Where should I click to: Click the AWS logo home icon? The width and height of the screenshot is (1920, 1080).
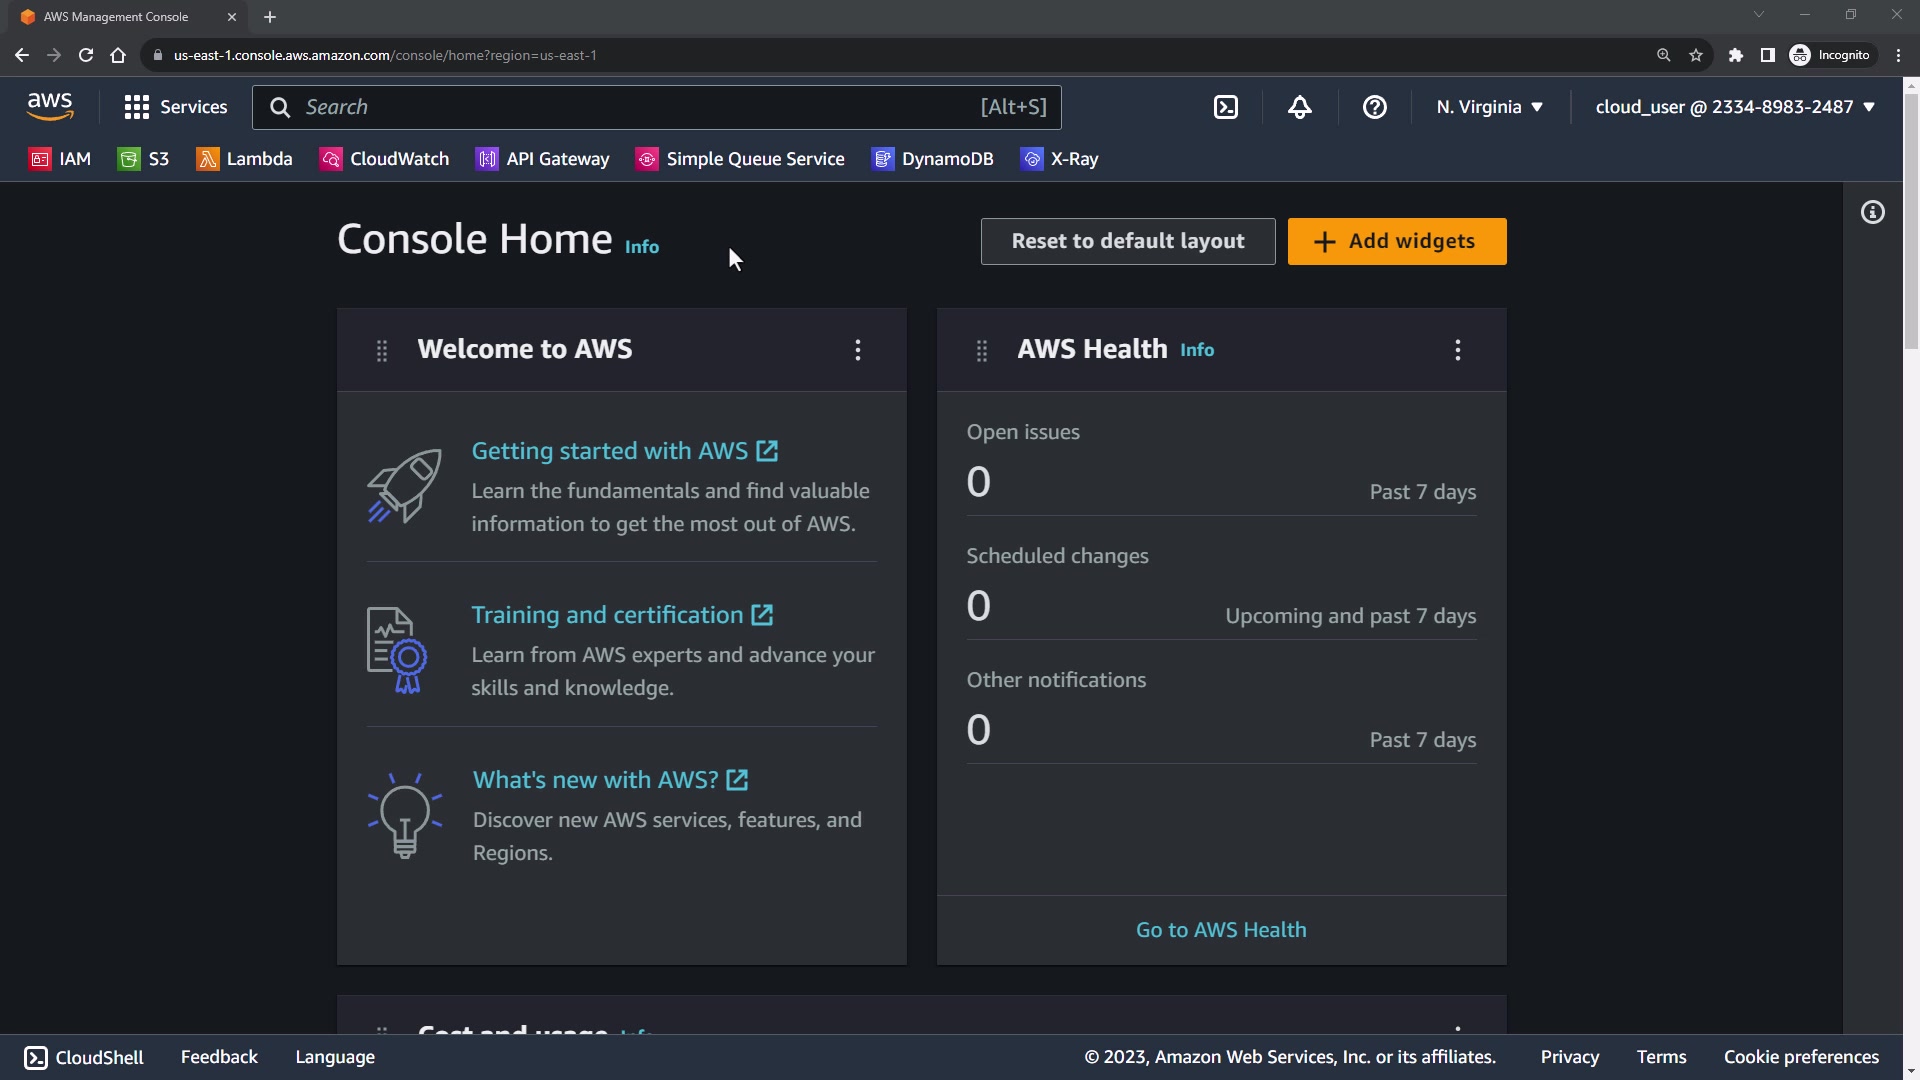pyautogui.click(x=50, y=106)
